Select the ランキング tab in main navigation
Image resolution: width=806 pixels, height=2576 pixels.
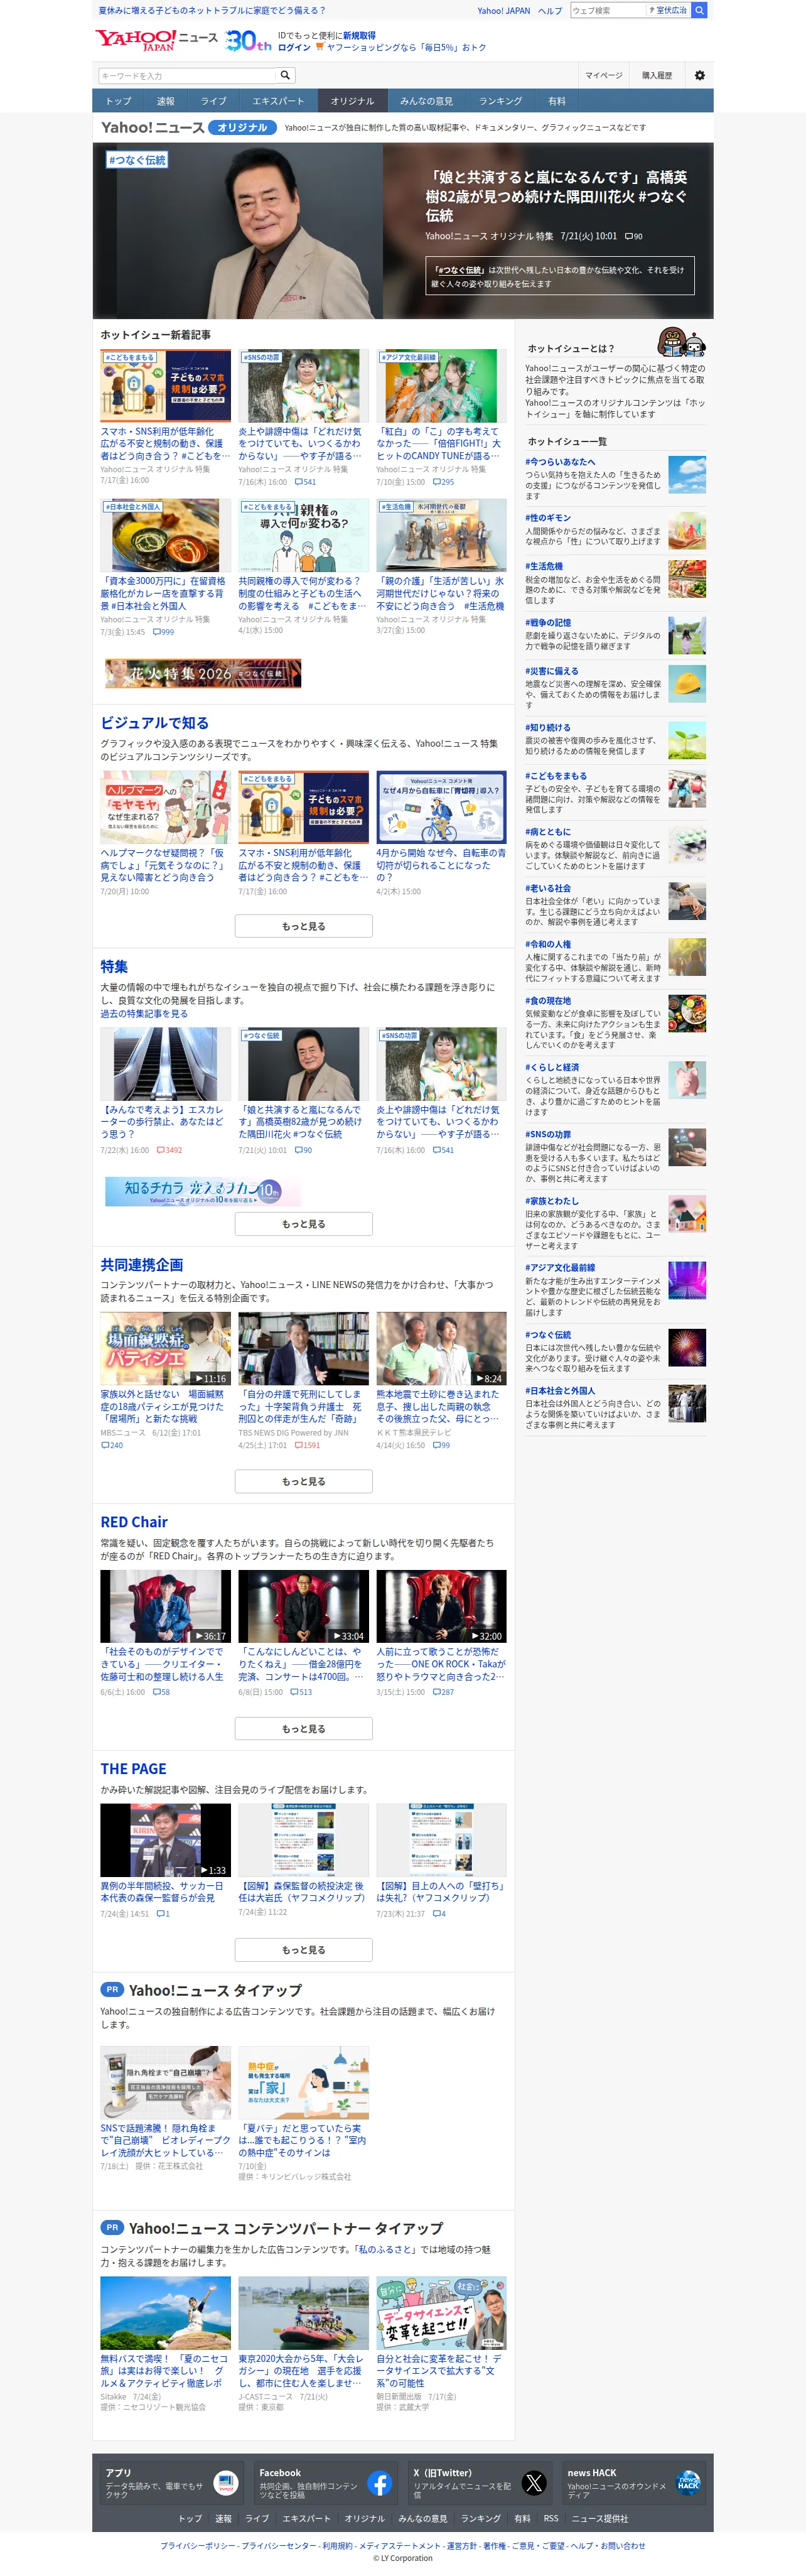coord(501,101)
